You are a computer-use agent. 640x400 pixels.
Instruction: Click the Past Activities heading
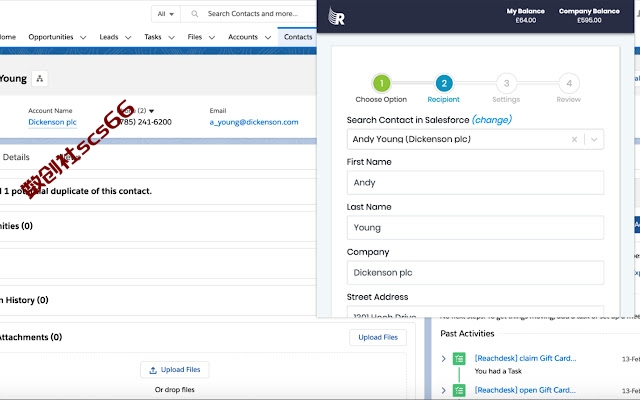[x=467, y=334]
